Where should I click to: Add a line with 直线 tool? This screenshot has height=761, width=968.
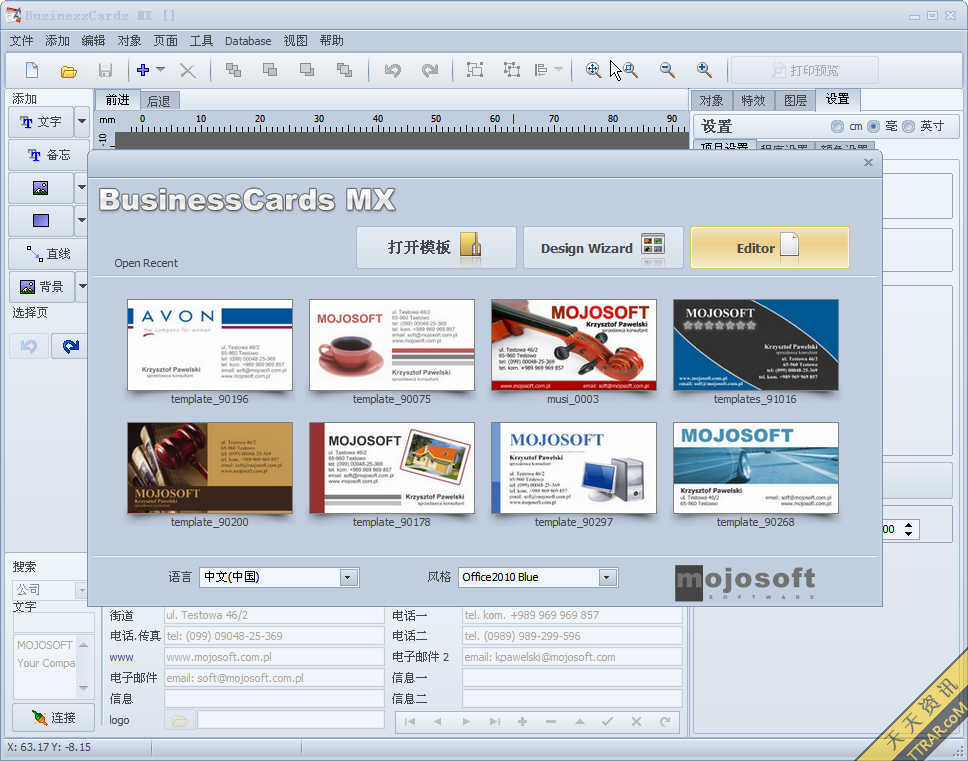48,254
